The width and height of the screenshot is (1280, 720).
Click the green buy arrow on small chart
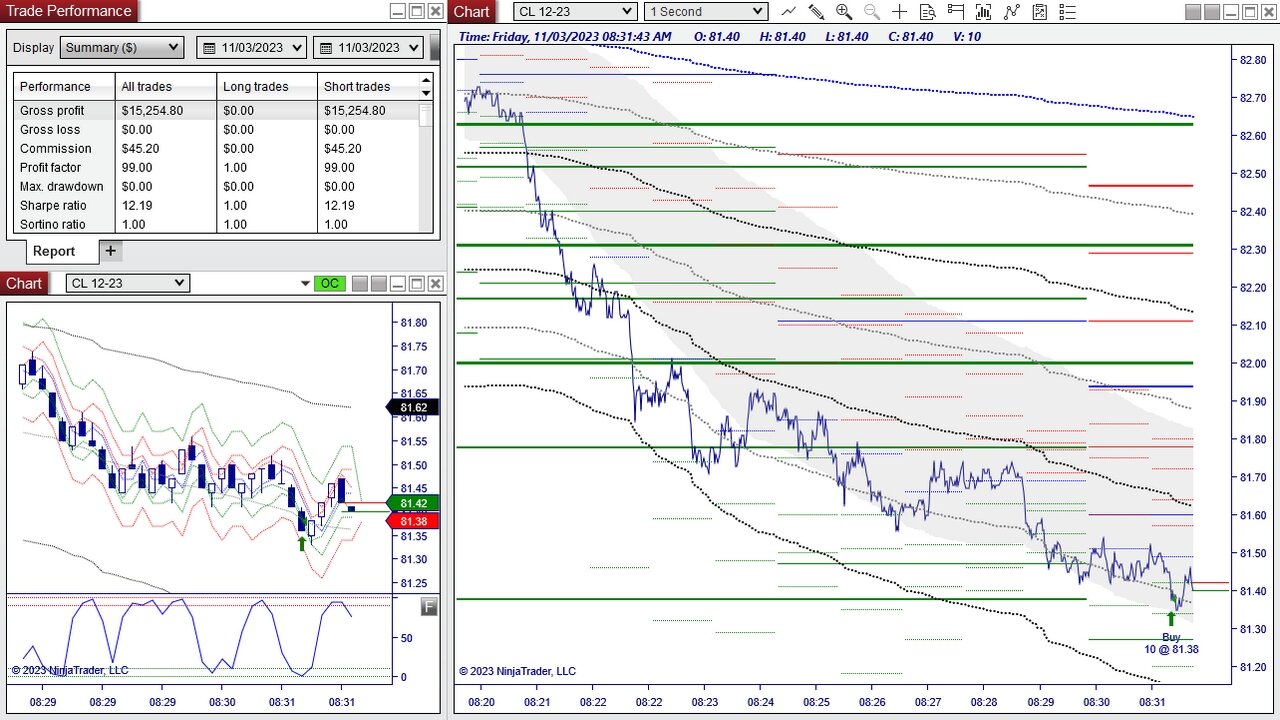click(x=301, y=543)
